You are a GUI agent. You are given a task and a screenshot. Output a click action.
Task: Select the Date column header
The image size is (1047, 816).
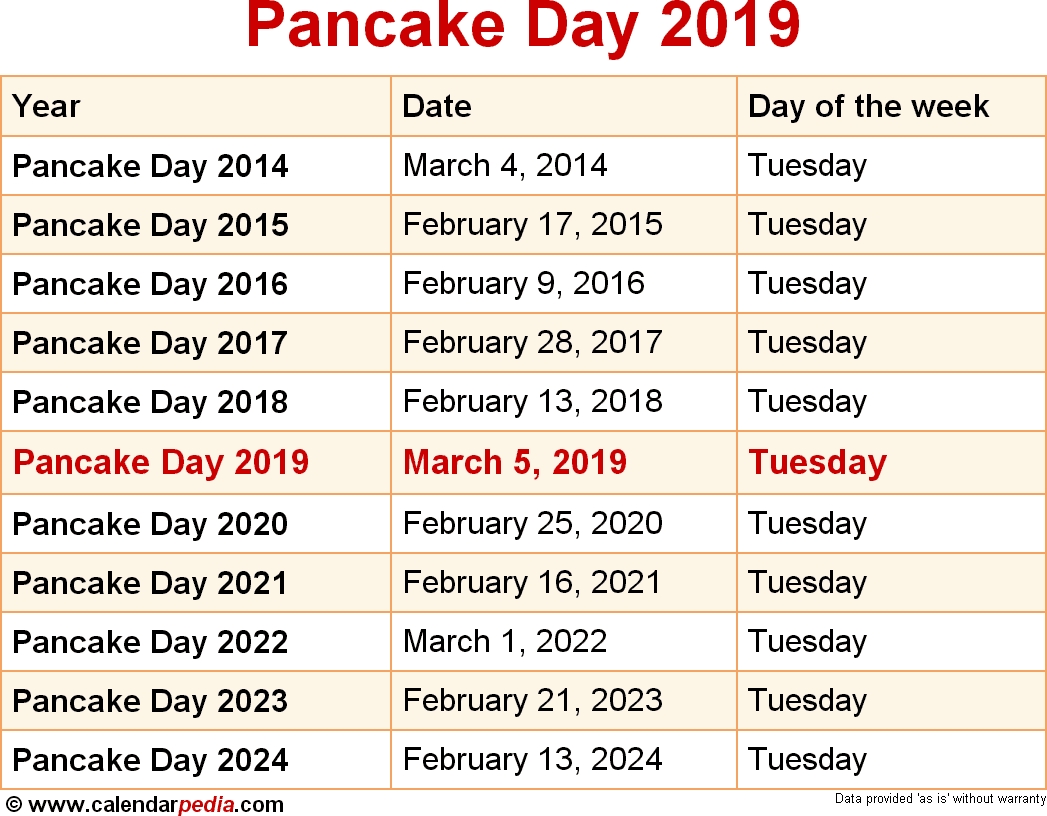437,106
